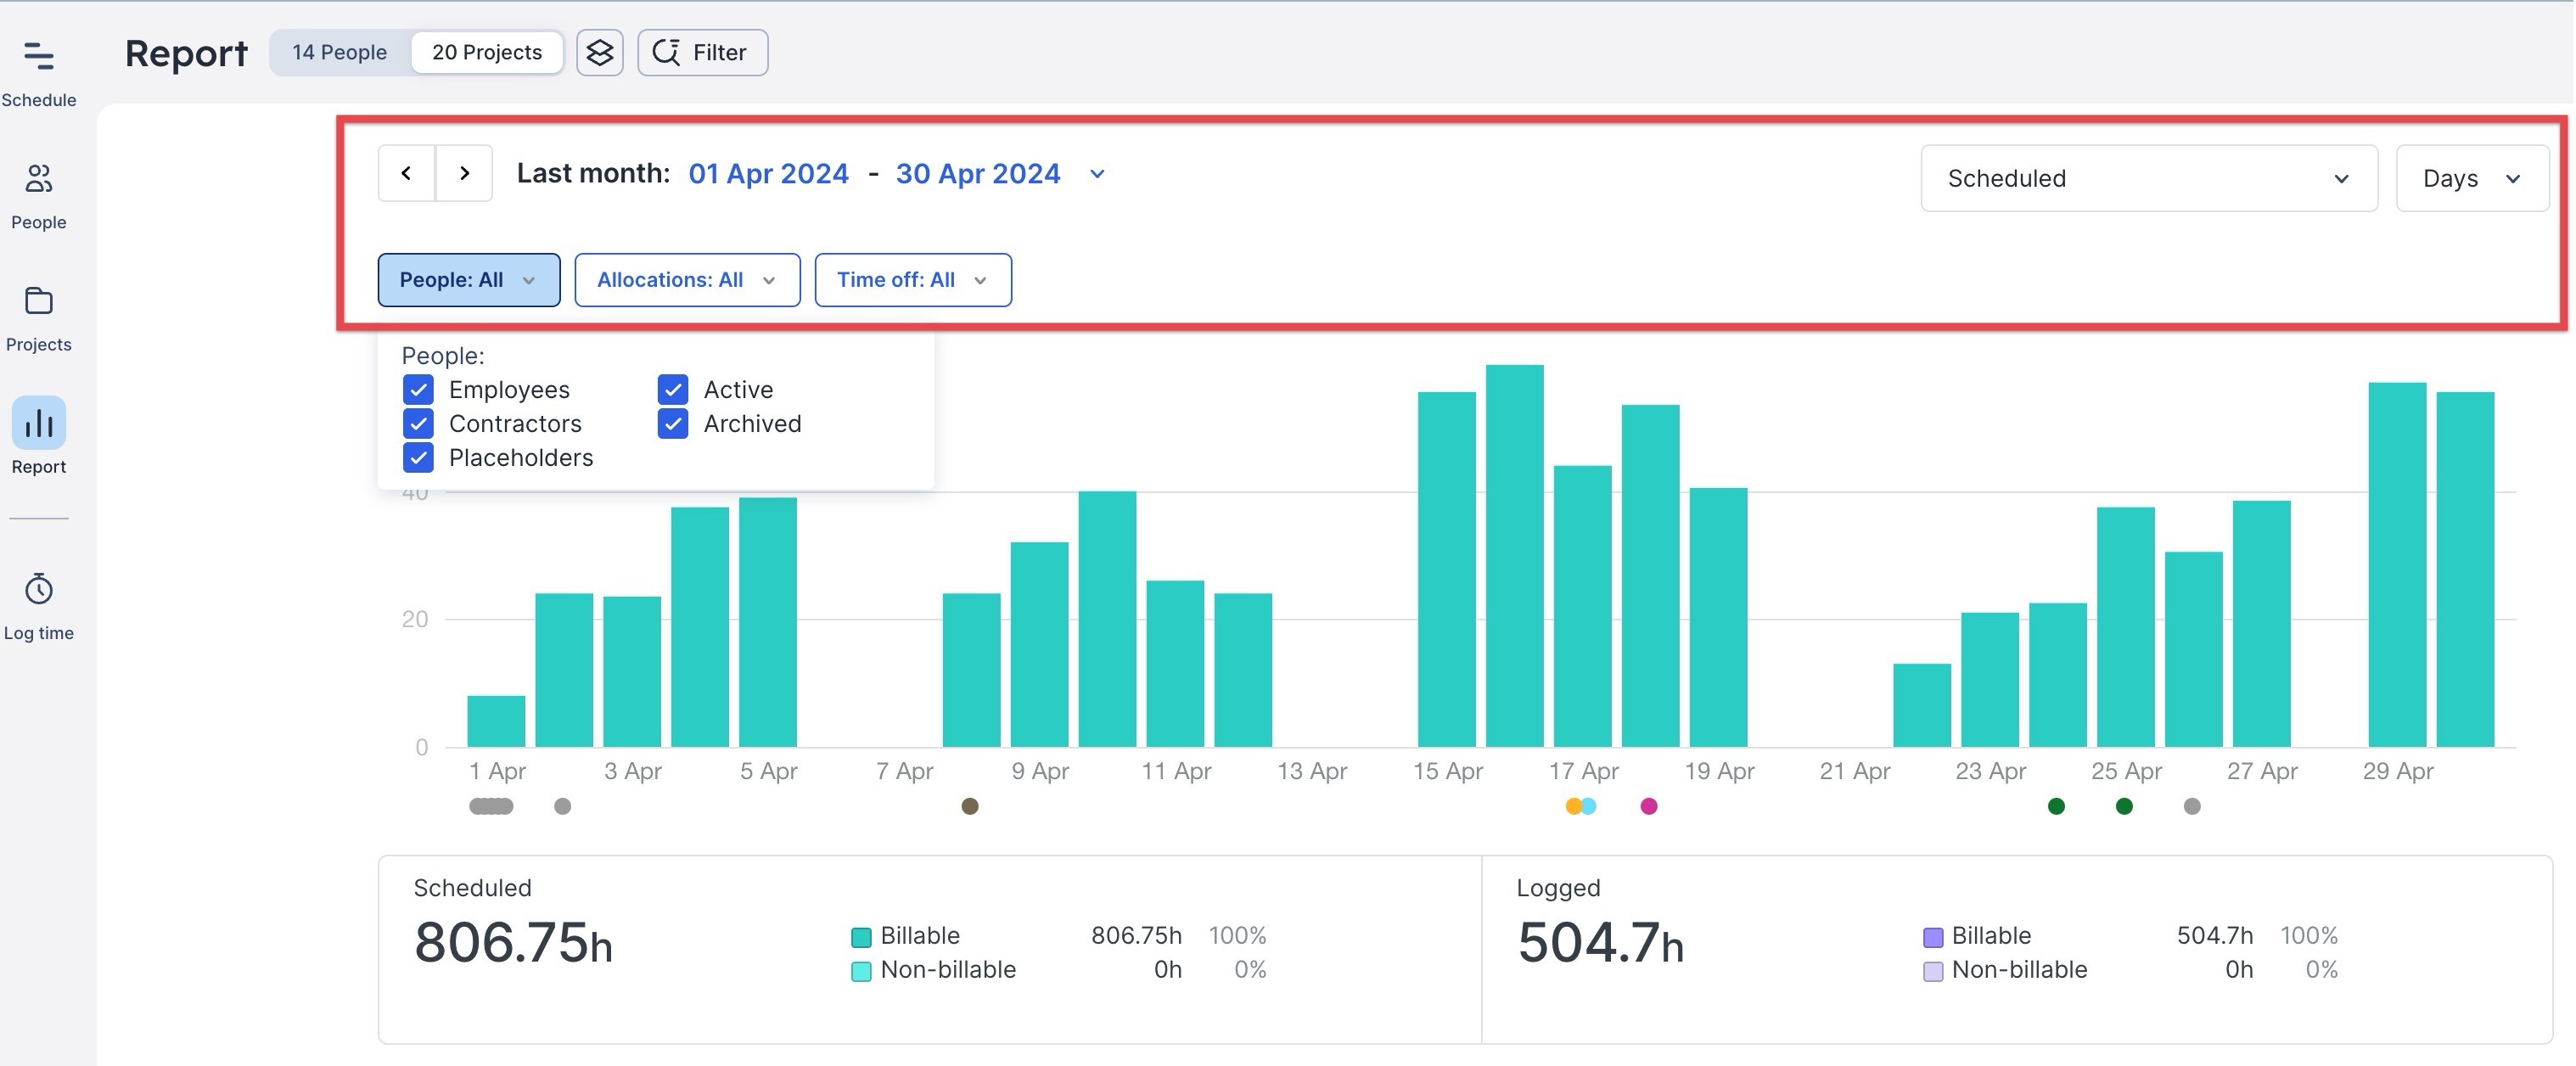
Task: Click the saved views layers icon
Action: (599, 52)
